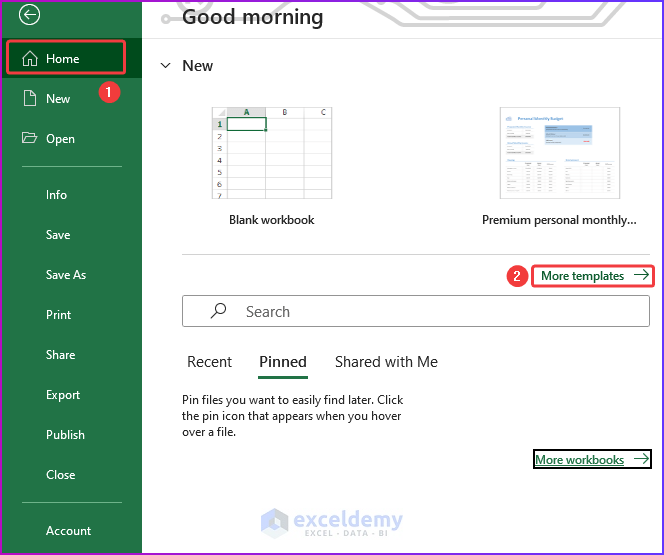
Task: Open the Blank workbook thumbnail
Action: tap(272, 153)
